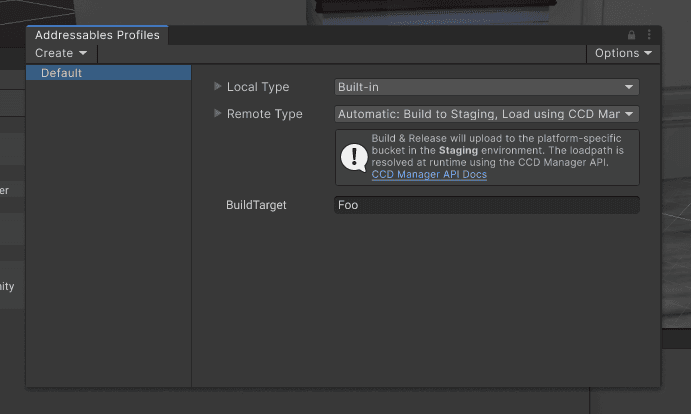Open the Create dropdown menu
Image resolution: width=691 pixels, height=414 pixels.
(61, 53)
